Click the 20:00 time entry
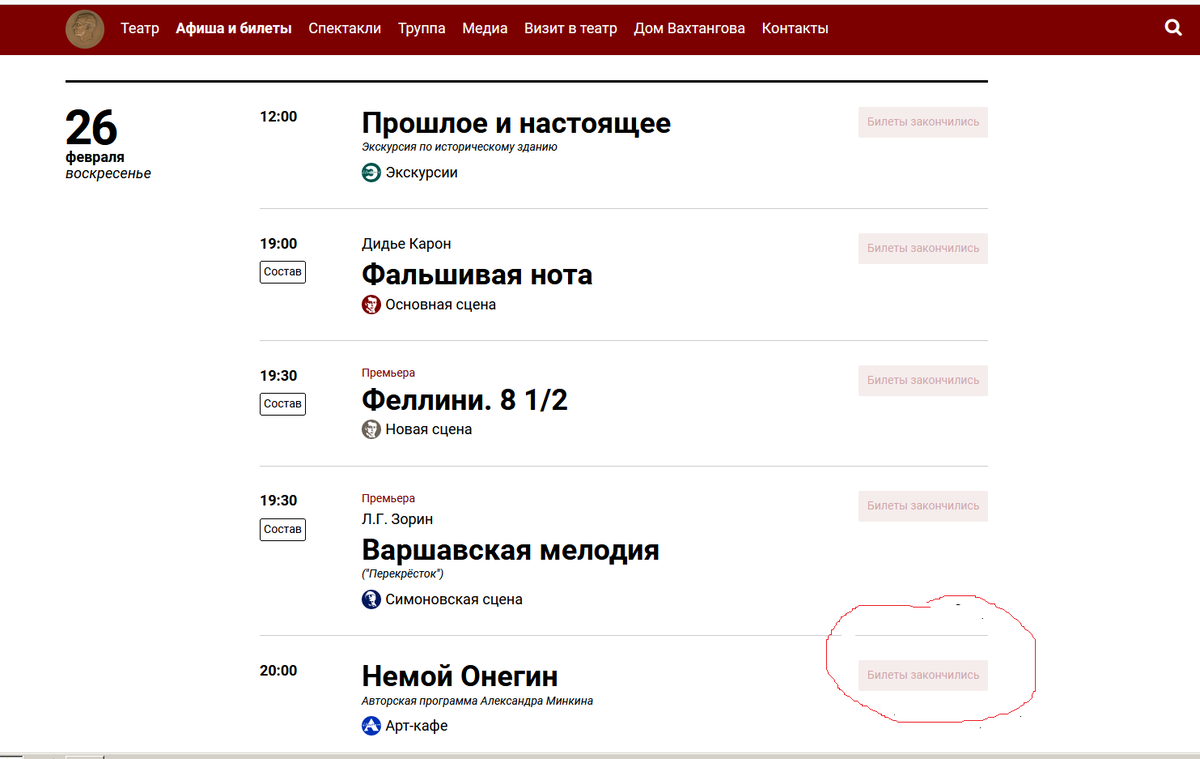 click(279, 671)
